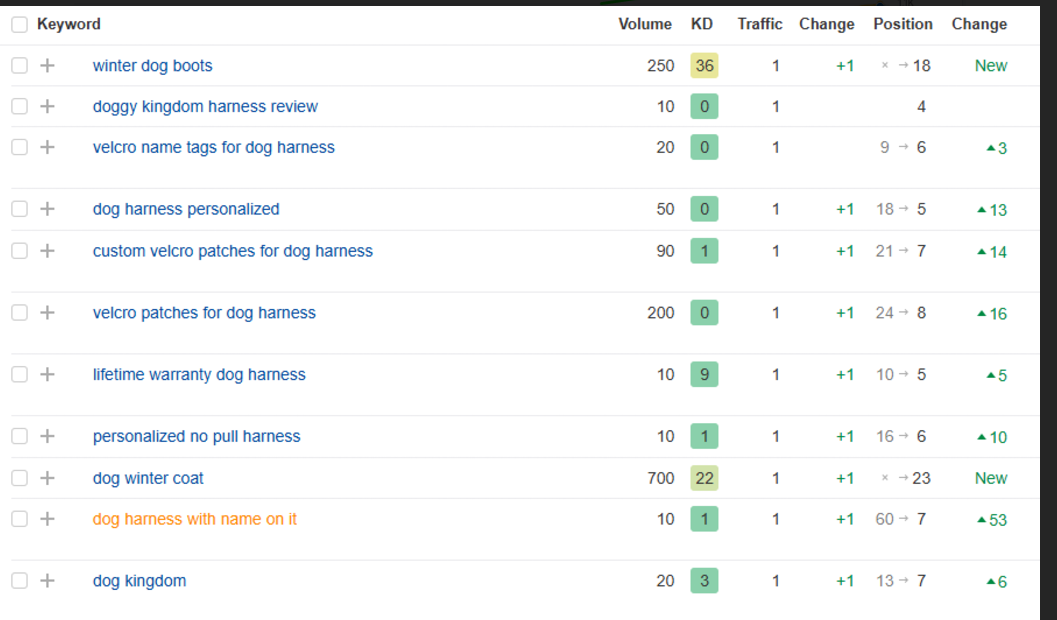Open the winter dog boots keyword link

(x=152, y=66)
